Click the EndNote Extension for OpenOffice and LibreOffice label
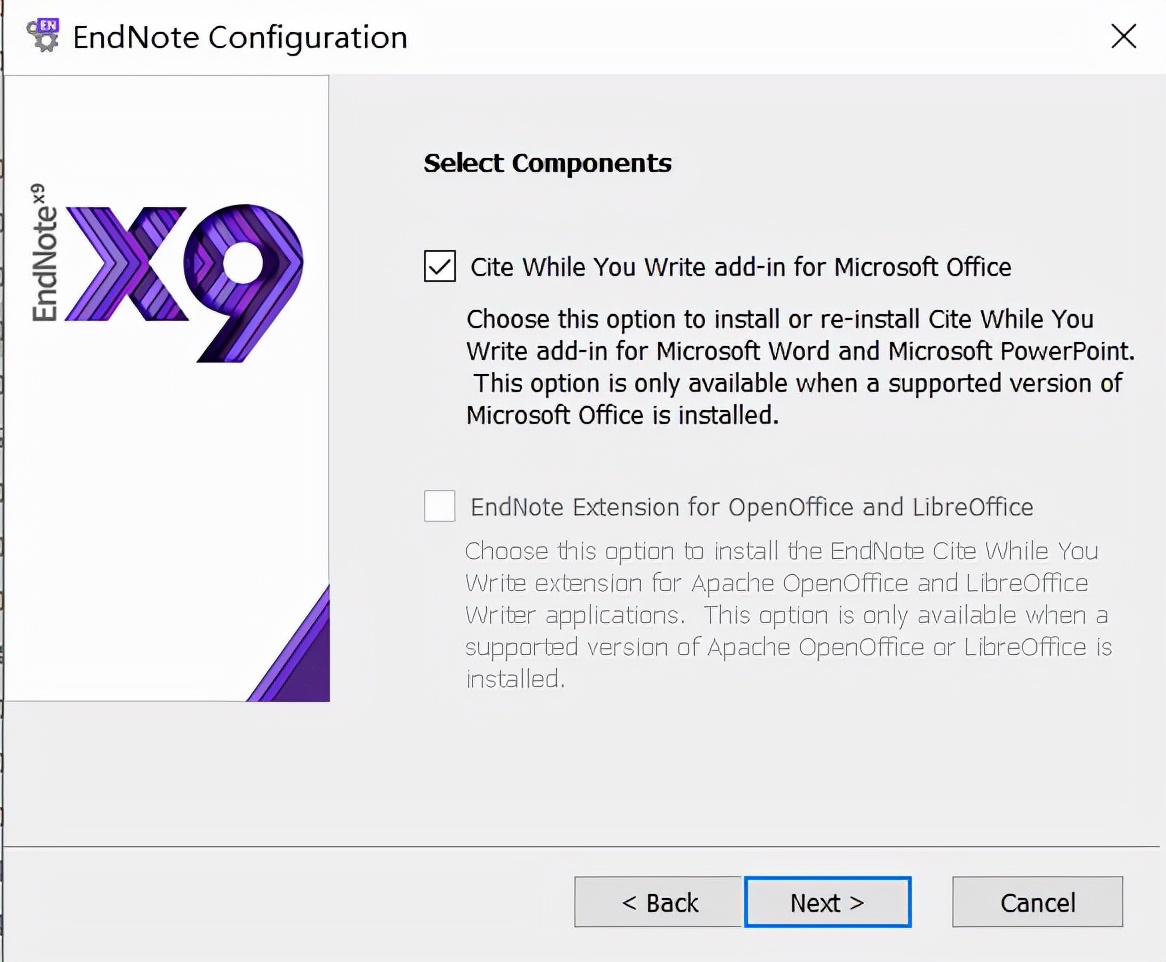 pyautogui.click(x=752, y=507)
